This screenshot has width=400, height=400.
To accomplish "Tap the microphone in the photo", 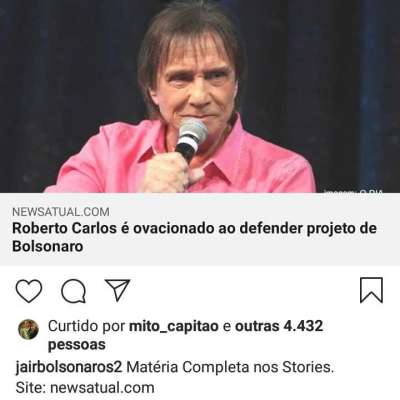I will click(x=190, y=139).
